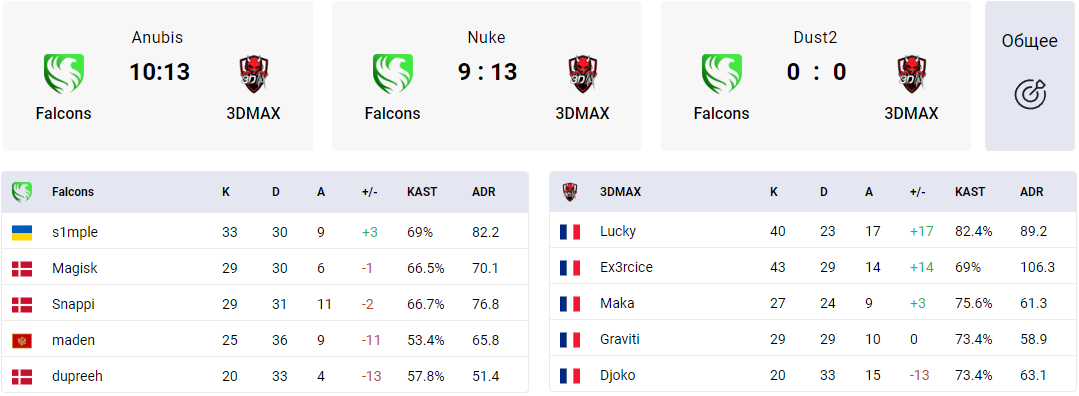Click Falcons logo in stats table header
Image resolution: width=1079 pixels, height=396 pixels.
[x=22, y=192]
